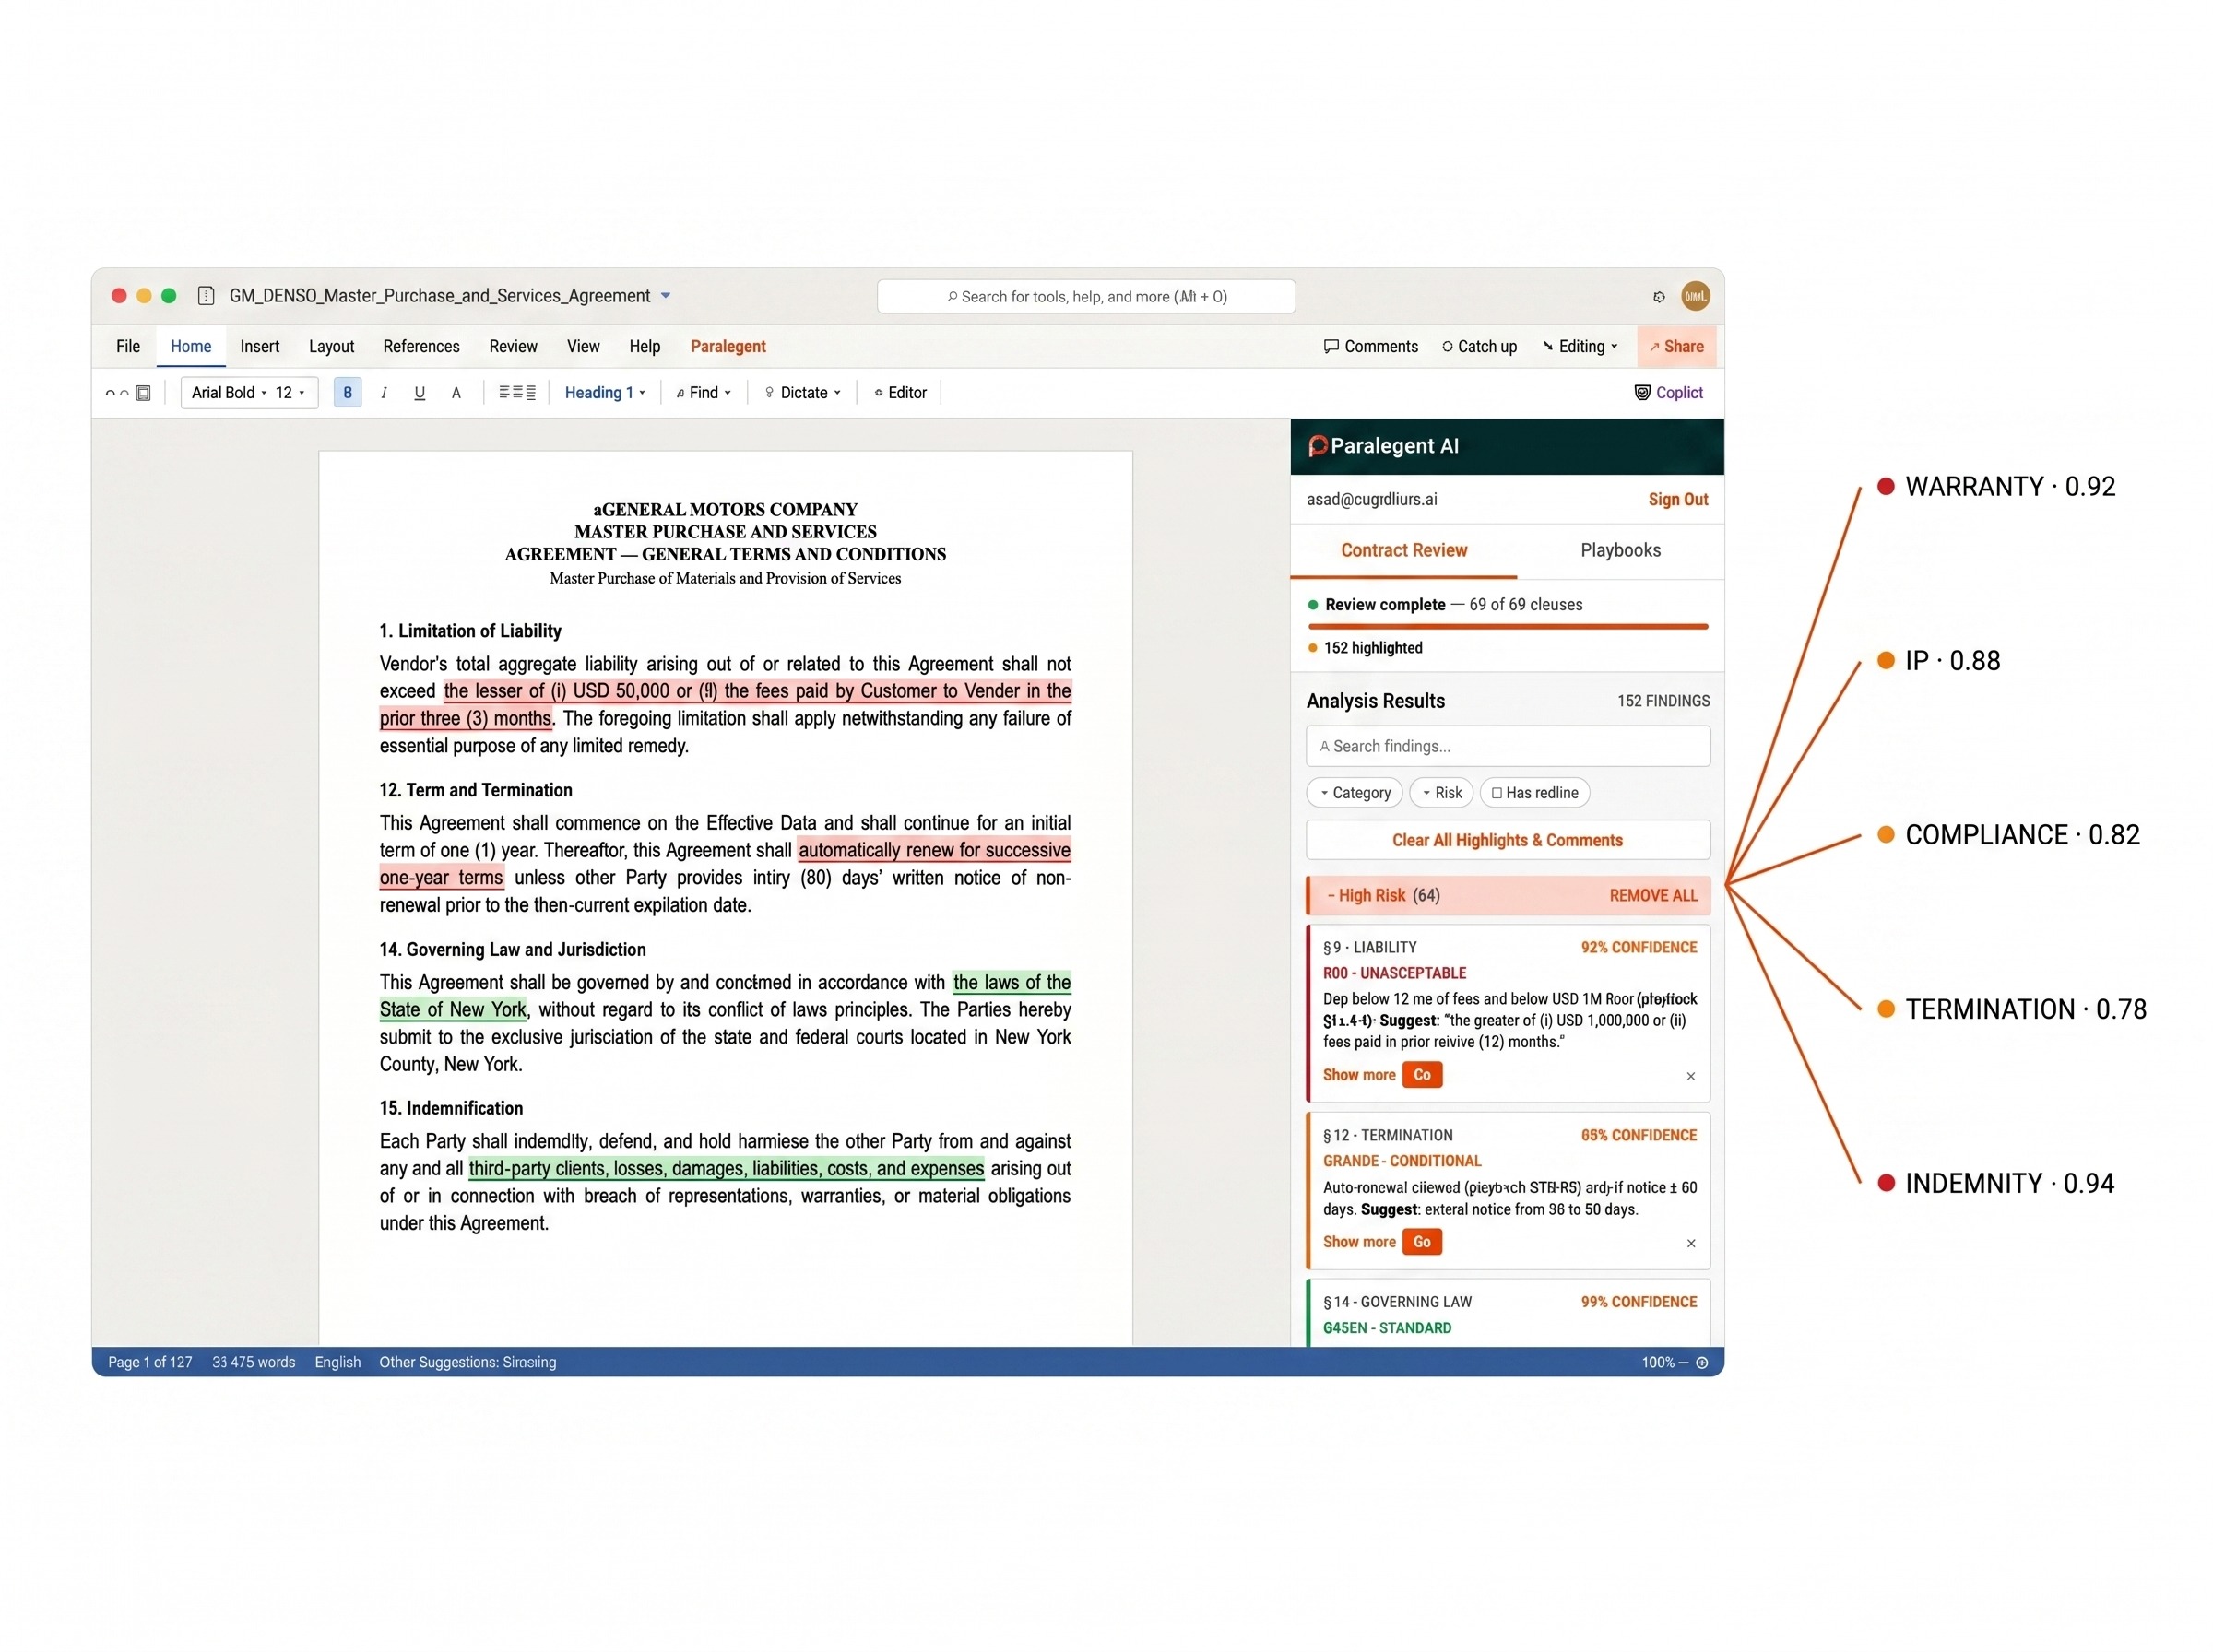Click the review progress bar

click(x=1507, y=627)
